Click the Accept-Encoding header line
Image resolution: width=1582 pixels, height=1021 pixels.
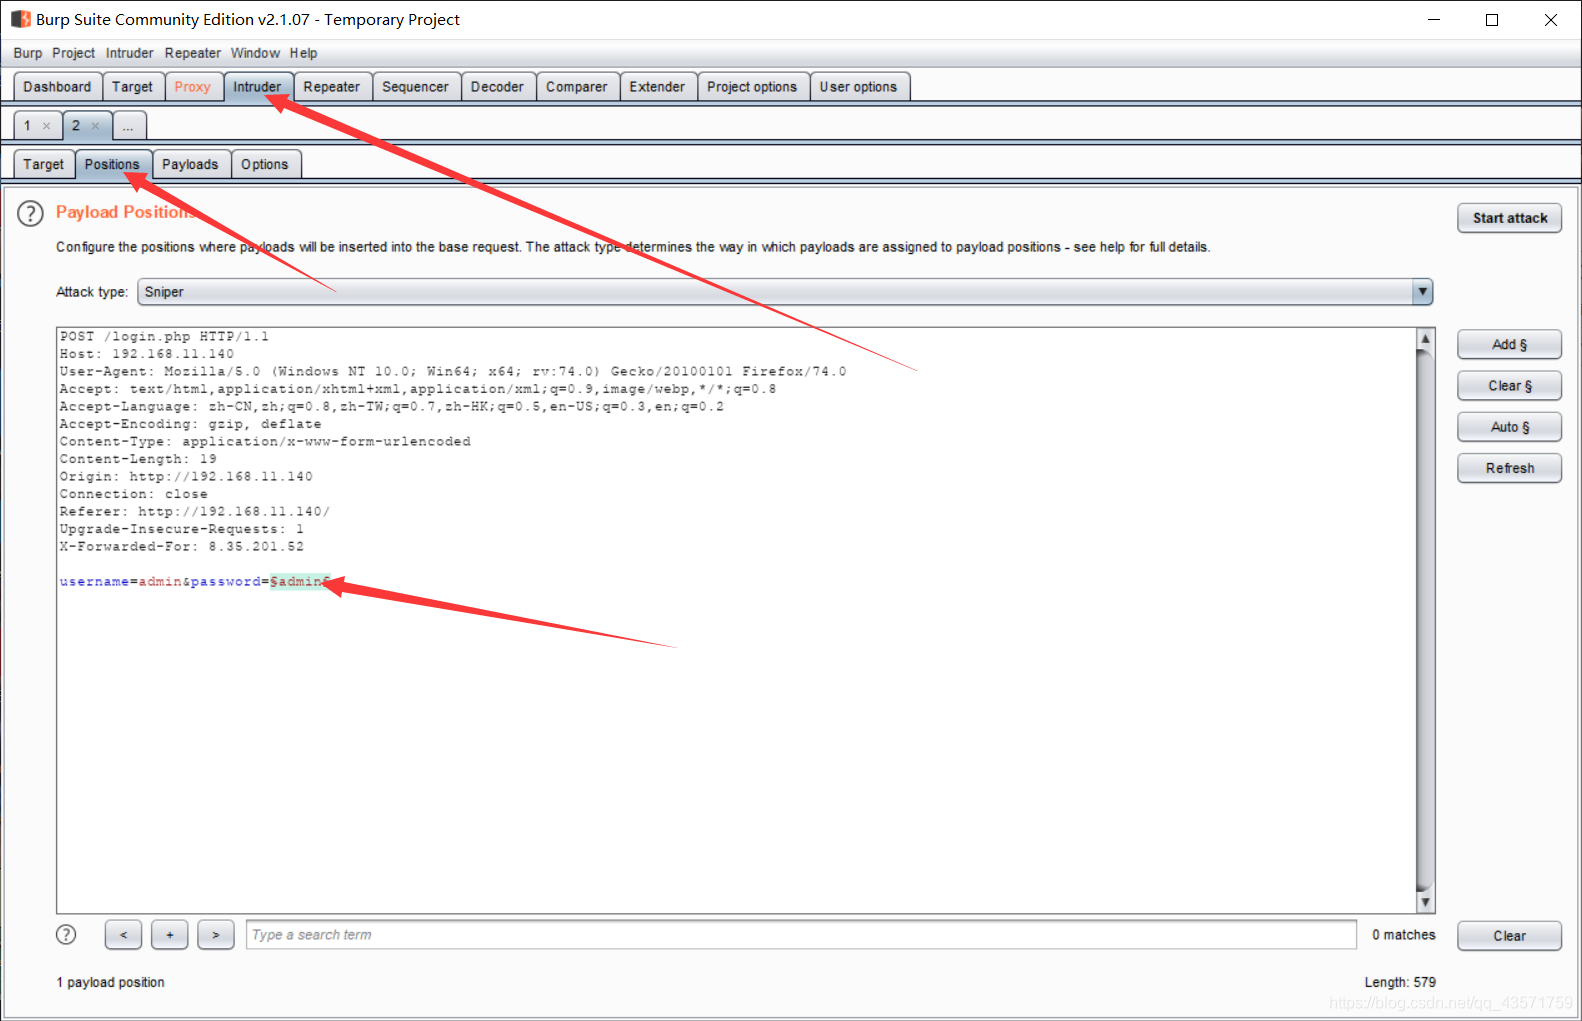(x=190, y=424)
